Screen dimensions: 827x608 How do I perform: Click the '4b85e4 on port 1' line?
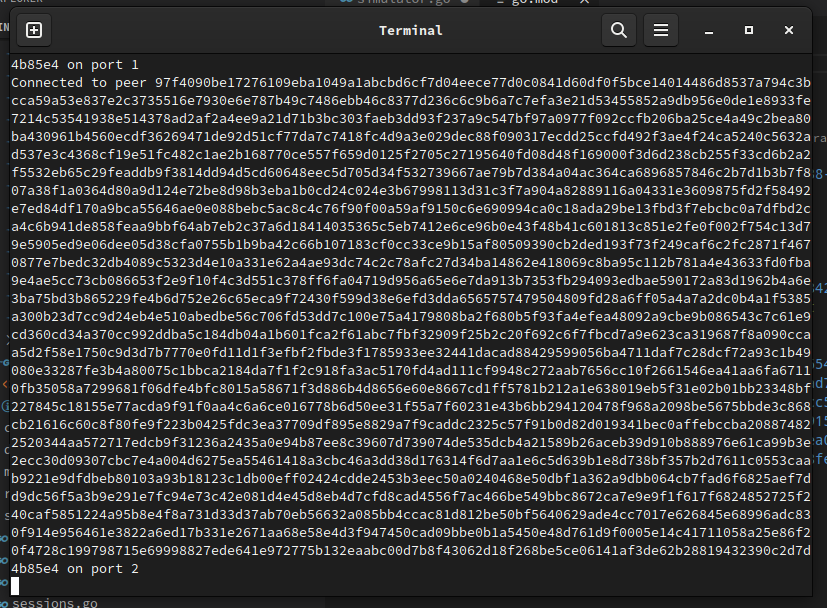pyautogui.click(x=75, y=65)
